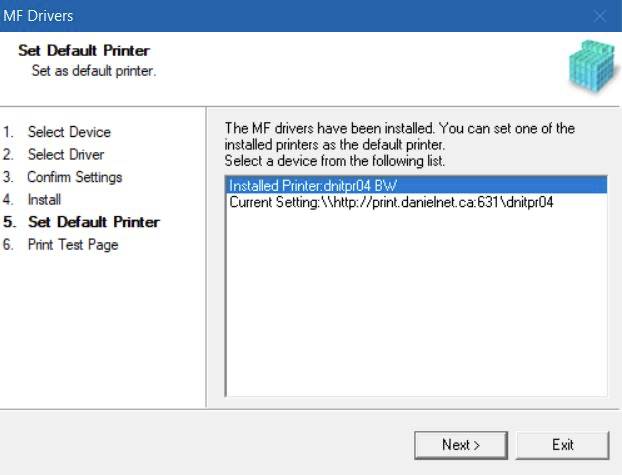Click step 1 Select Device
This screenshot has height=475, width=622.
click(x=68, y=132)
